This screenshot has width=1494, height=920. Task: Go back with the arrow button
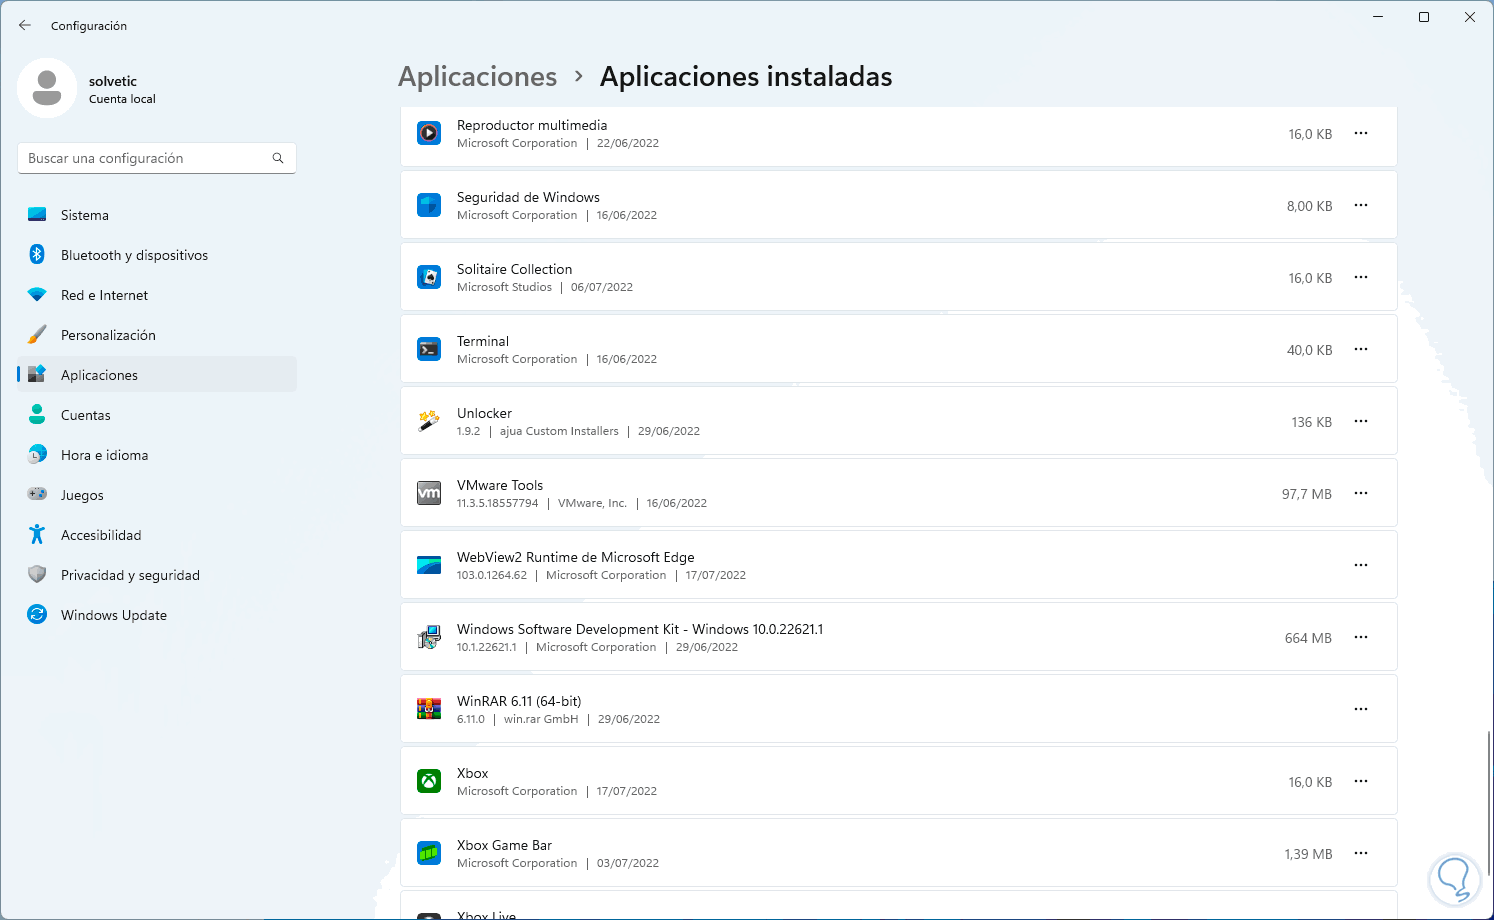(25, 25)
